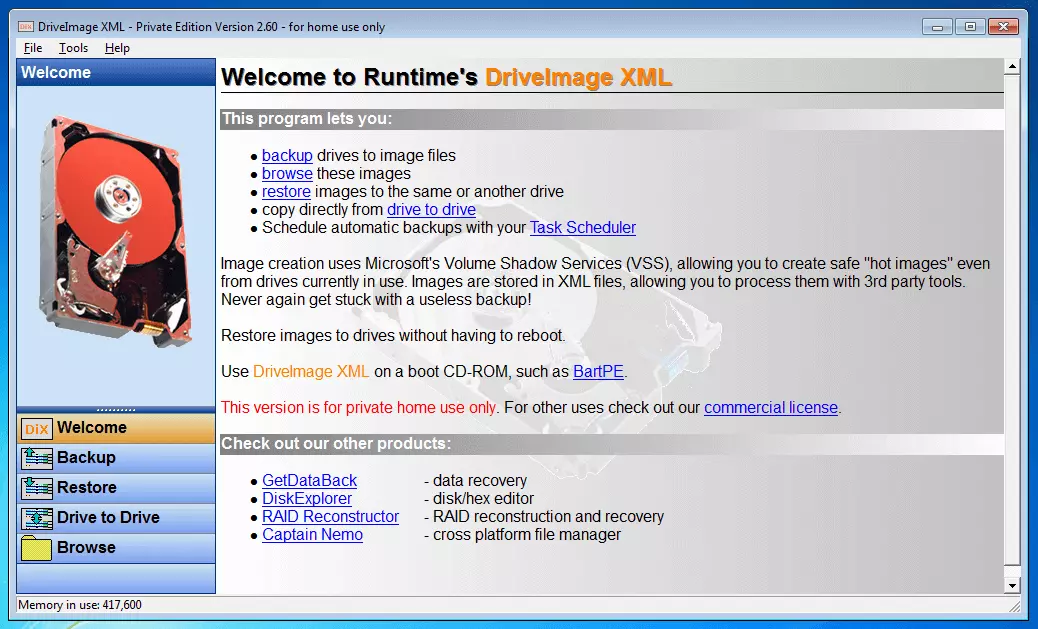The height and width of the screenshot is (629, 1038).
Task: Open the Help menu
Action: 117,48
